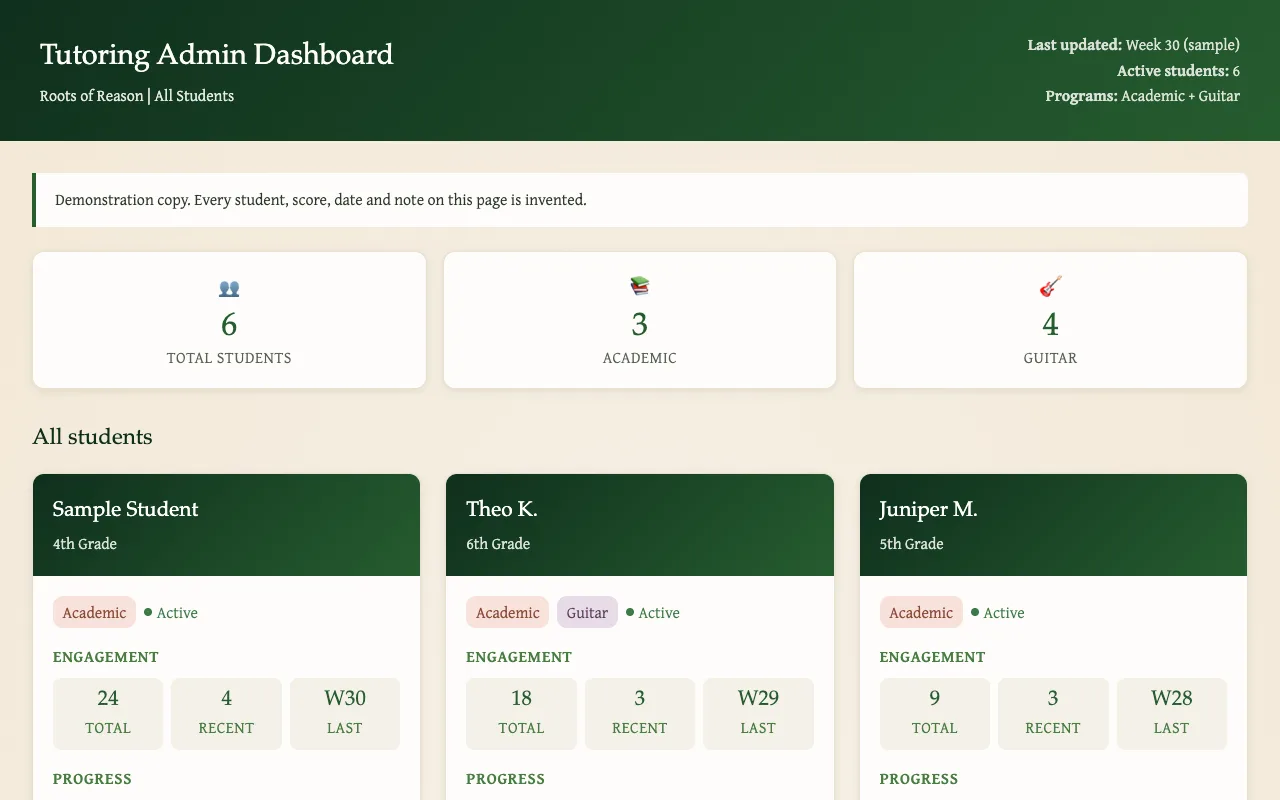Click the green Active dot on Theo K.

[630, 612]
